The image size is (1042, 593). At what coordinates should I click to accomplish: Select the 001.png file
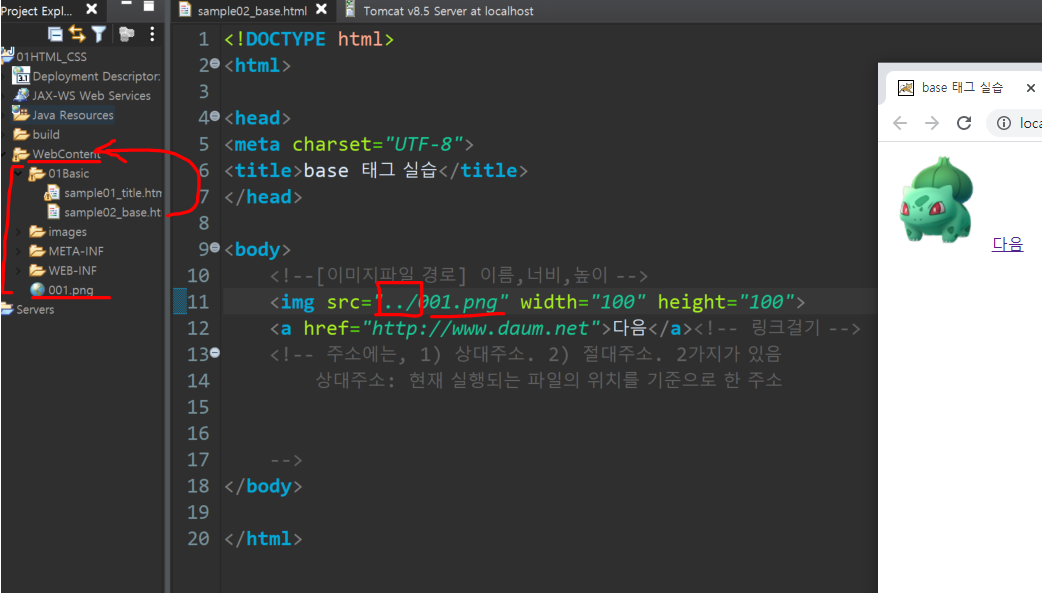70,290
